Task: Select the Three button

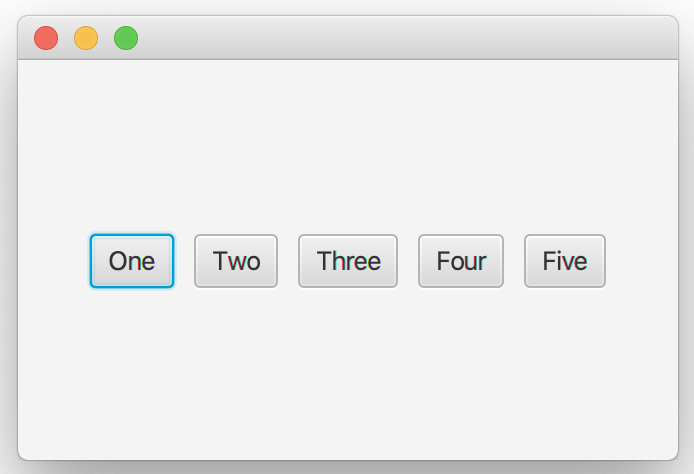Action: tap(348, 261)
